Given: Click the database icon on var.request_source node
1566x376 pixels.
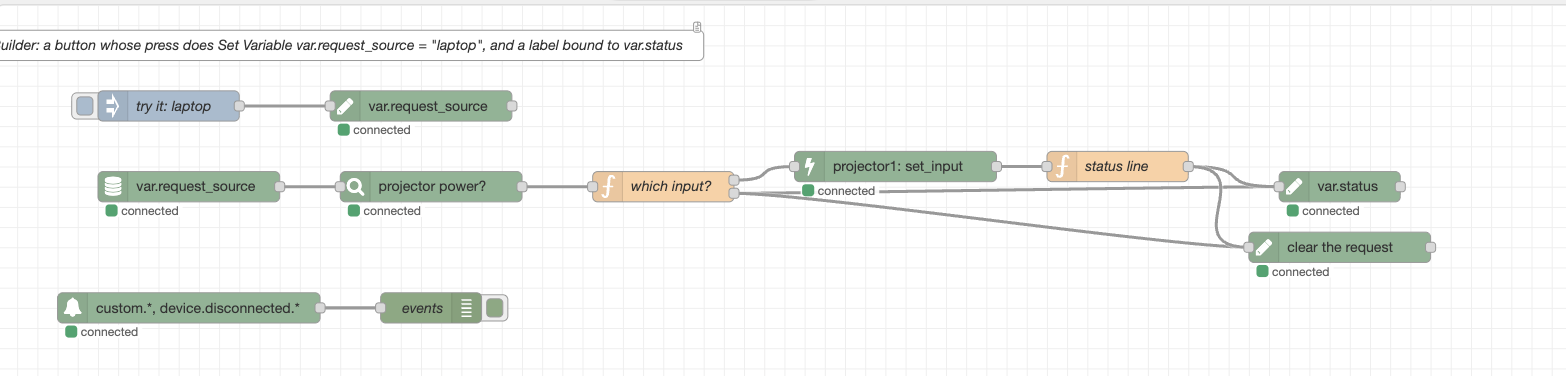Looking at the screenshot, I should 113,186.
